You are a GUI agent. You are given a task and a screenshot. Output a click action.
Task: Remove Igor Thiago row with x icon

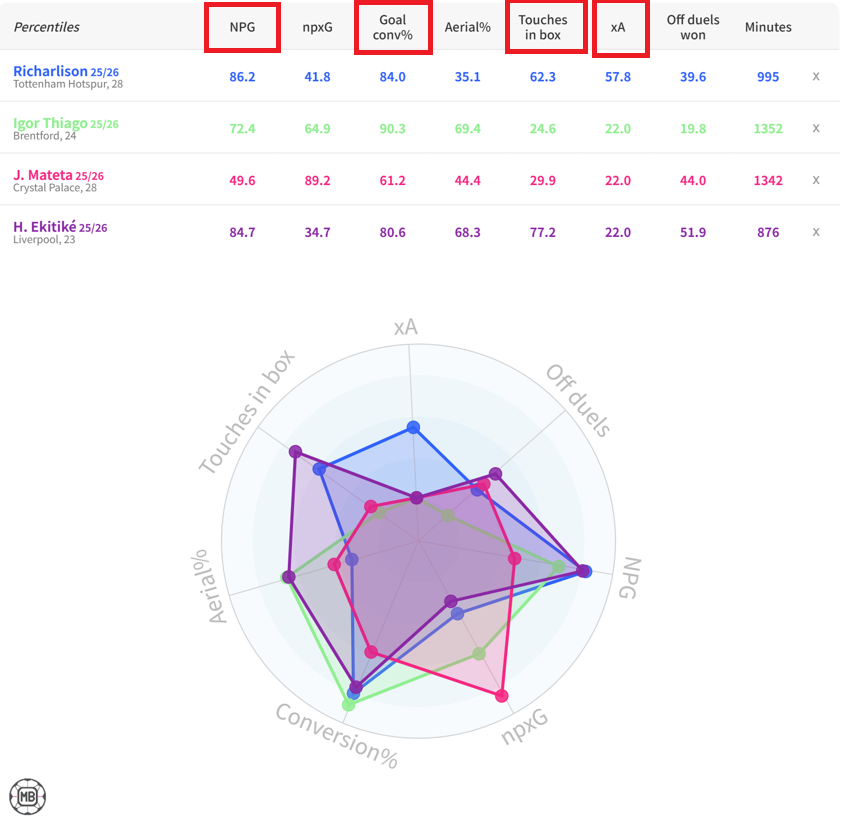tap(816, 128)
